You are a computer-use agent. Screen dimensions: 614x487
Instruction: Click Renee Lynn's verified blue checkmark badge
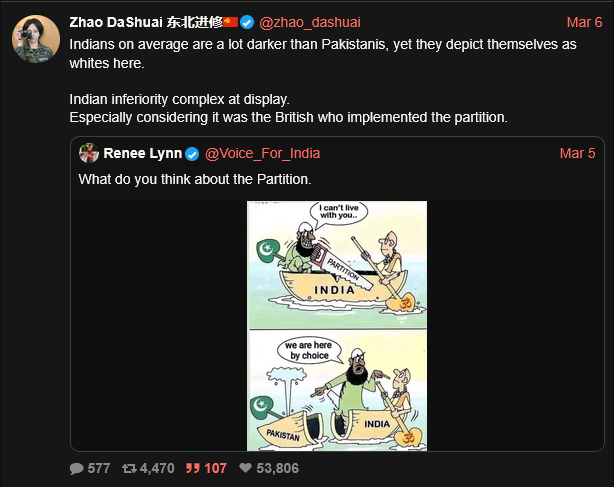coord(192,154)
